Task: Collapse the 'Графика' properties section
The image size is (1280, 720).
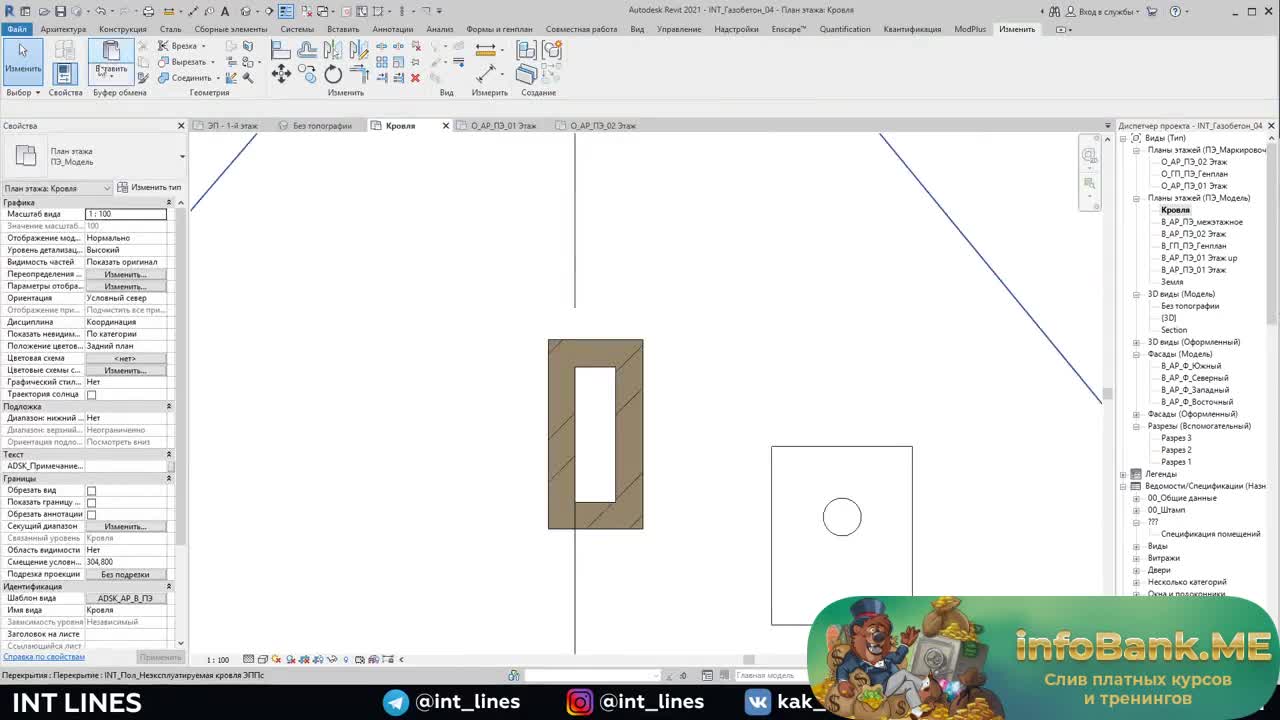Action: click(x=168, y=203)
